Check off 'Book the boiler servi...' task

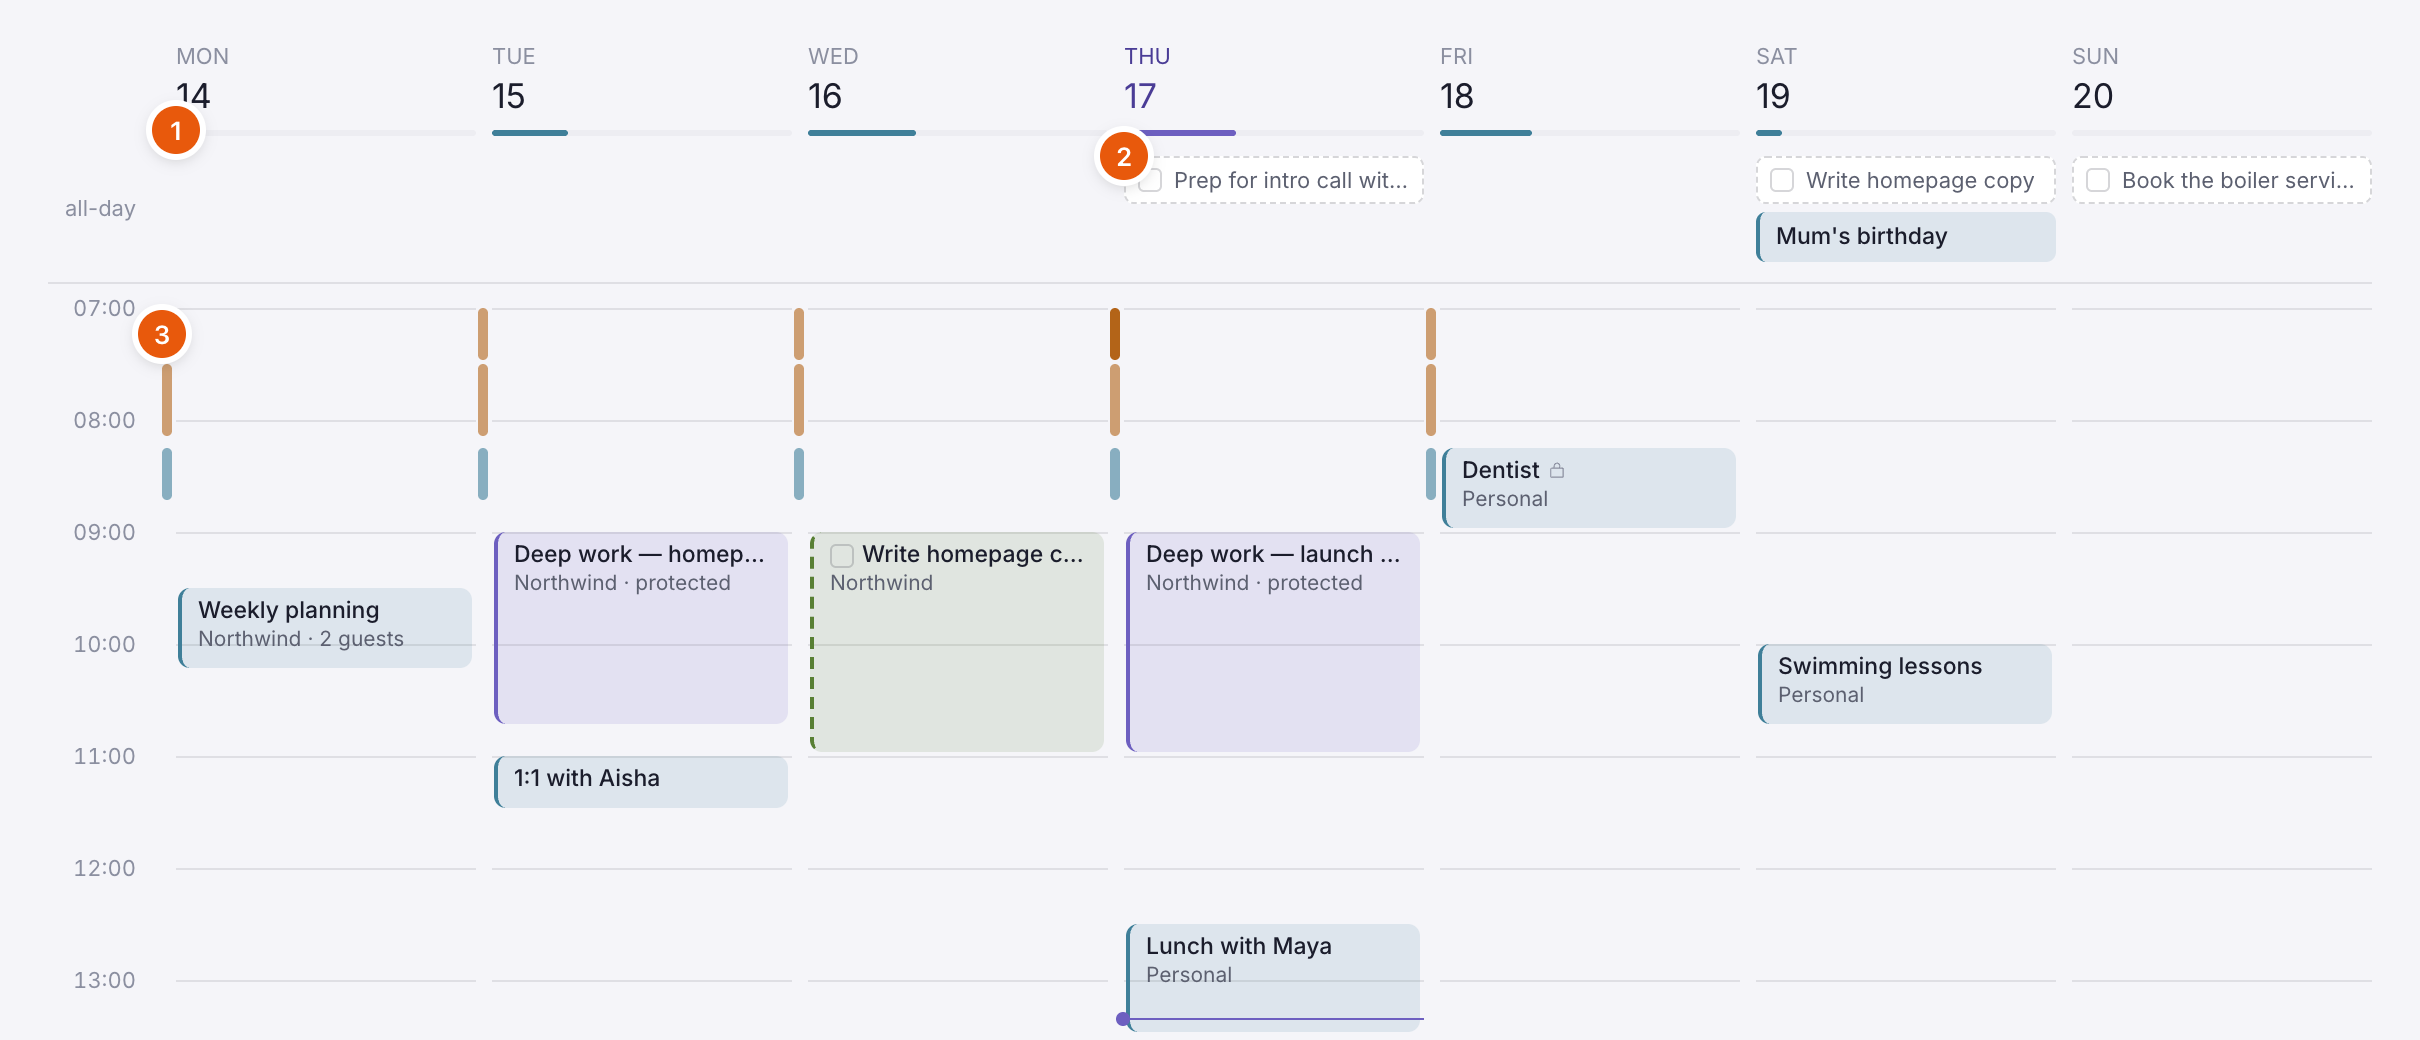tap(2098, 180)
